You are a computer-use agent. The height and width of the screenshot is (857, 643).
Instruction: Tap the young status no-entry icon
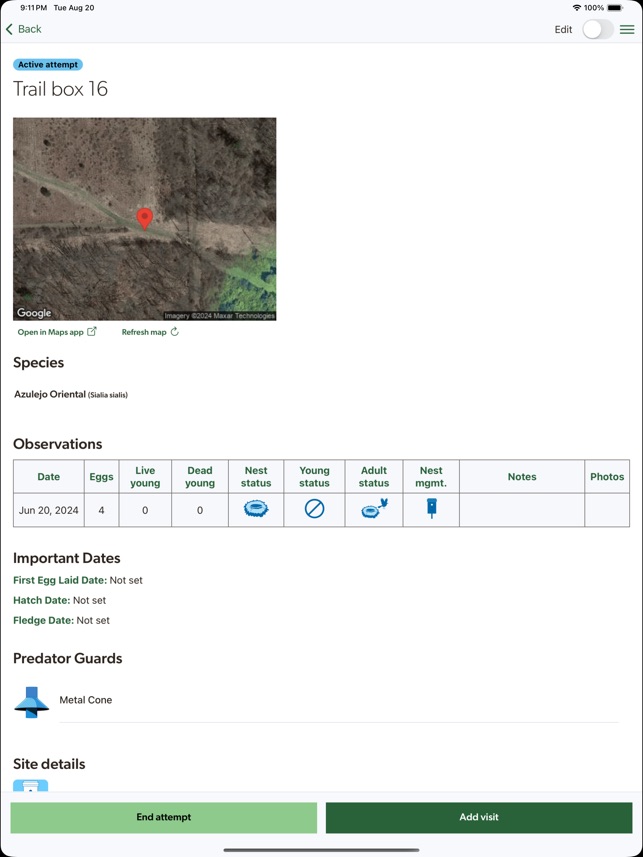point(314,509)
